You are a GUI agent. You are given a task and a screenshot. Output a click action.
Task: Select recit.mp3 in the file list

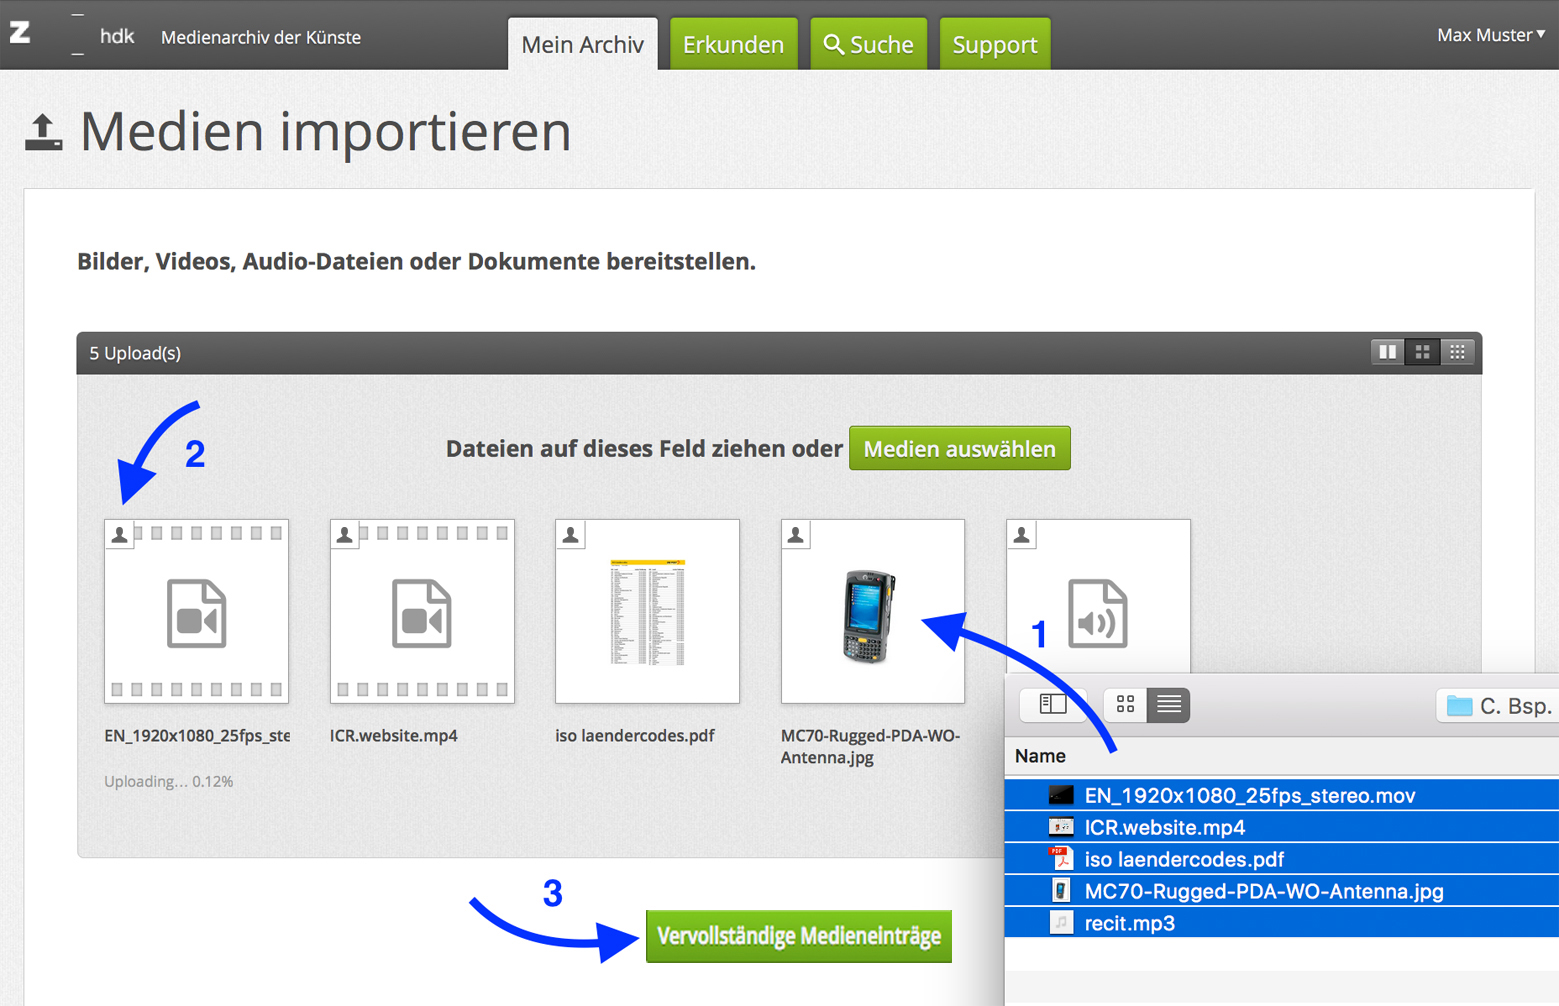[1129, 923]
